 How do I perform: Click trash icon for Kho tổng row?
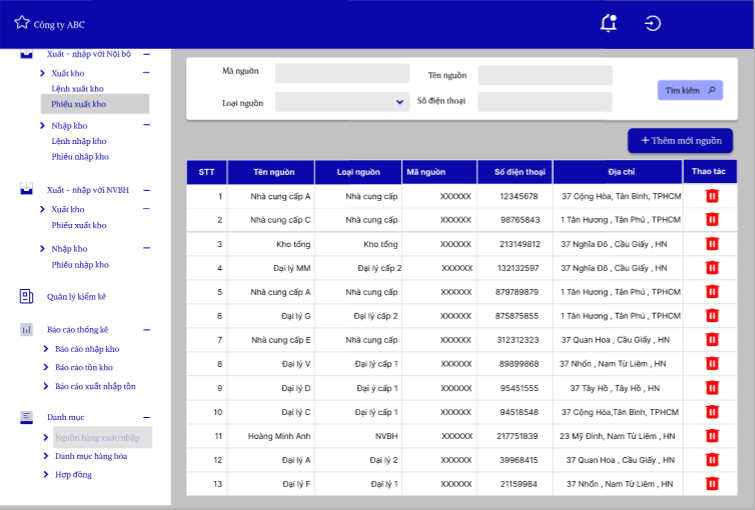point(712,244)
